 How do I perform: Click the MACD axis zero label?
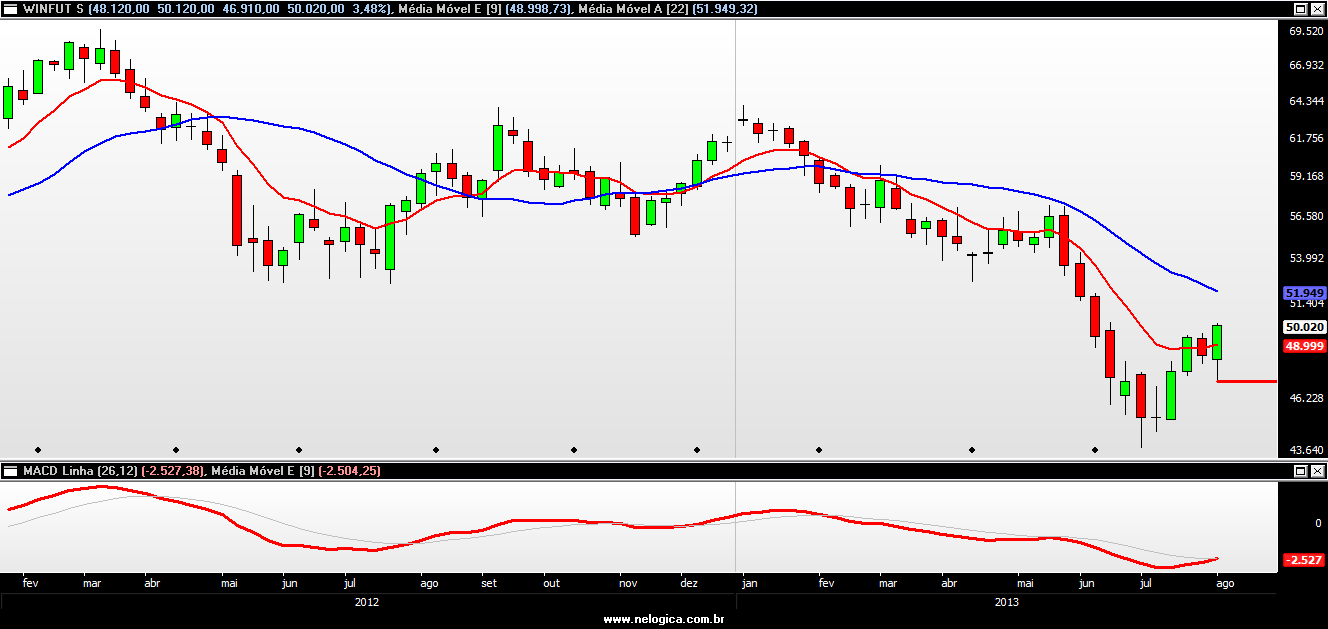click(x=1318, y=523)
